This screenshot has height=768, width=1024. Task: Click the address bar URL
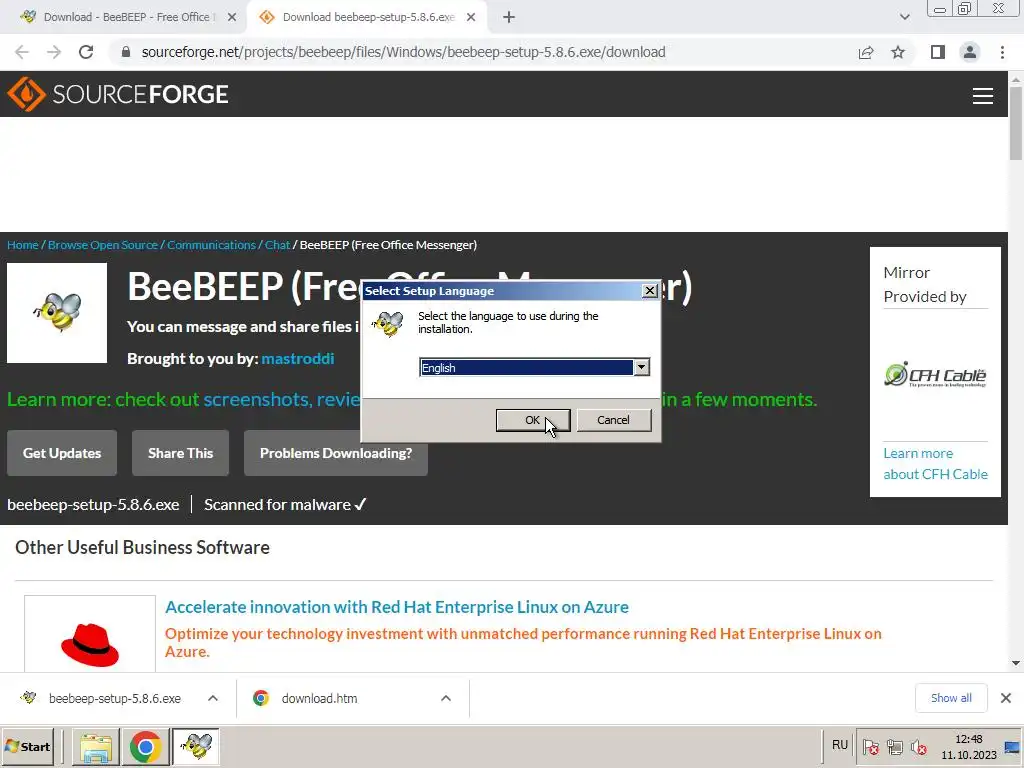coord(403,52)
